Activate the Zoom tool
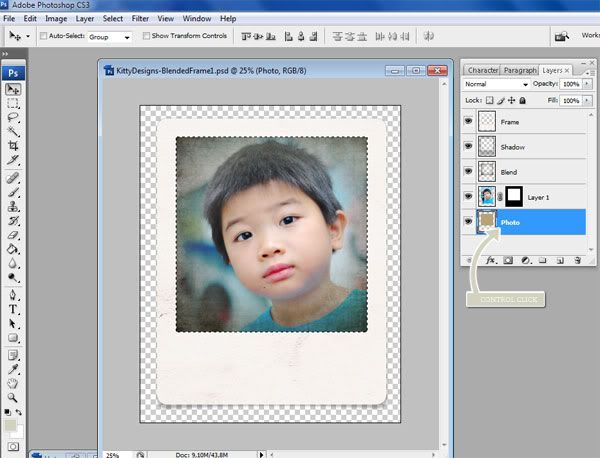 click(x=13, y=398)
